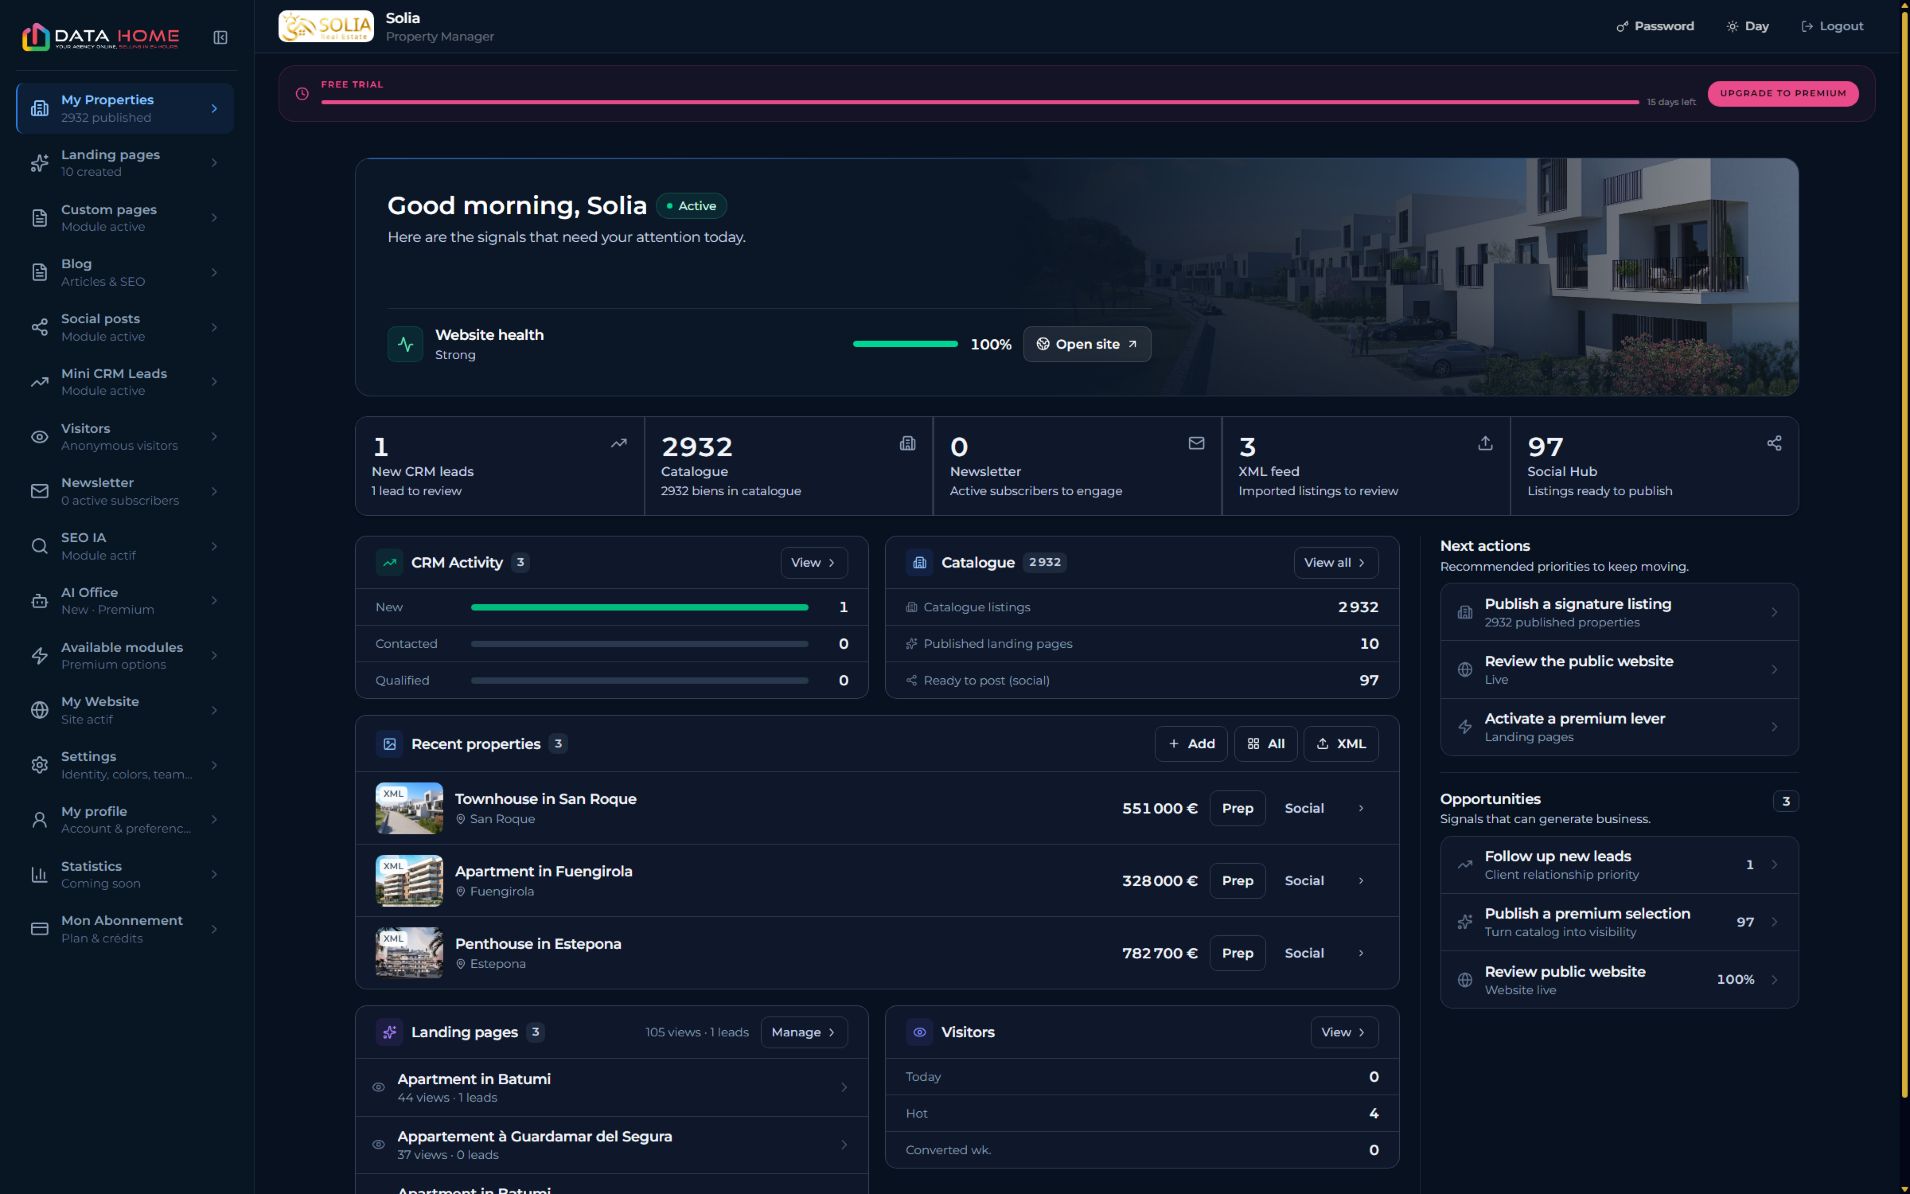Open Mini CRM Leads menu item

[125, 382]
